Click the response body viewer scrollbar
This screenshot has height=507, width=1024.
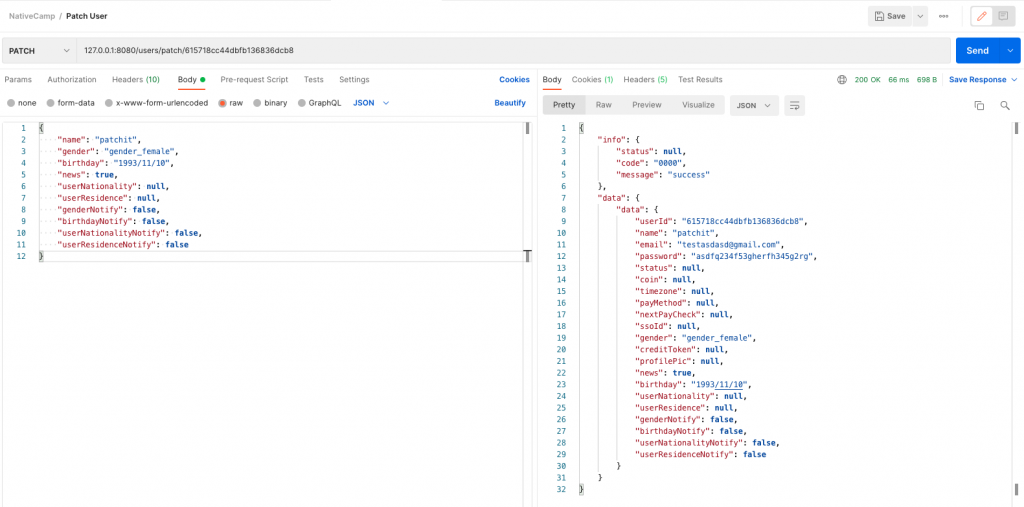1016,129
